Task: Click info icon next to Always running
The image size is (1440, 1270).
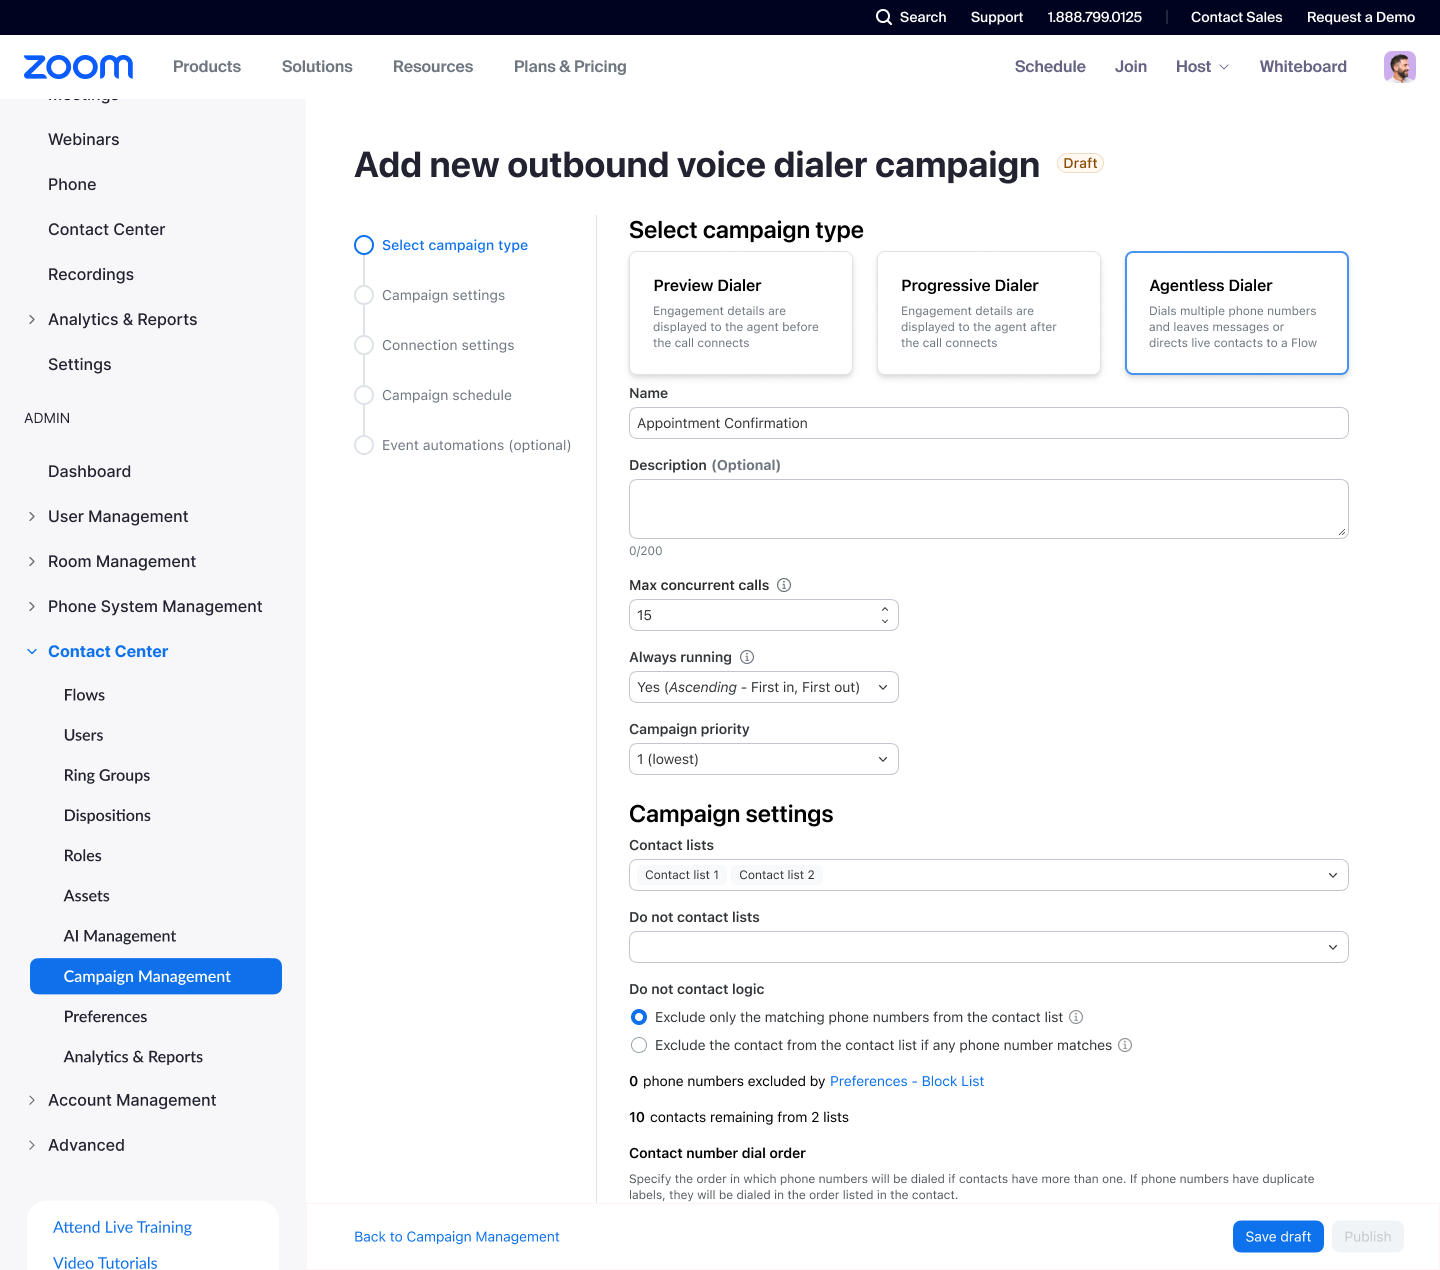Action: pos(747,657)
